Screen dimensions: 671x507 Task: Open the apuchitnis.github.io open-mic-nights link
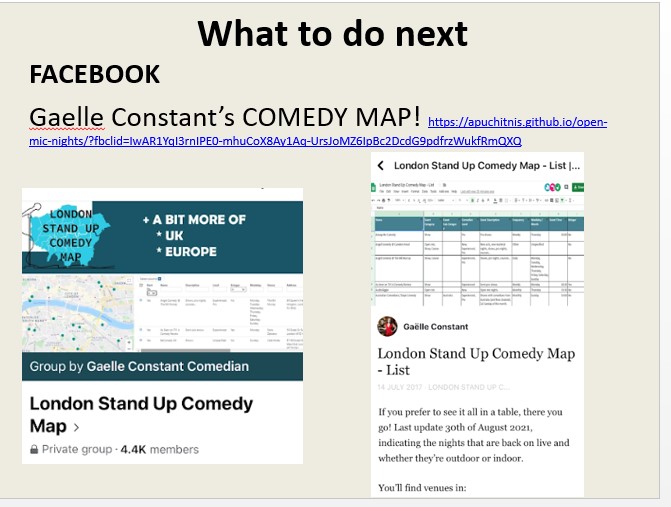[517, 123]
